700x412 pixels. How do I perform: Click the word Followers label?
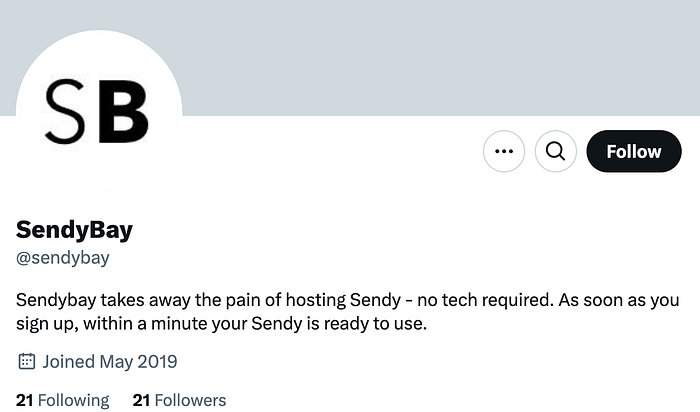[190, 400]
